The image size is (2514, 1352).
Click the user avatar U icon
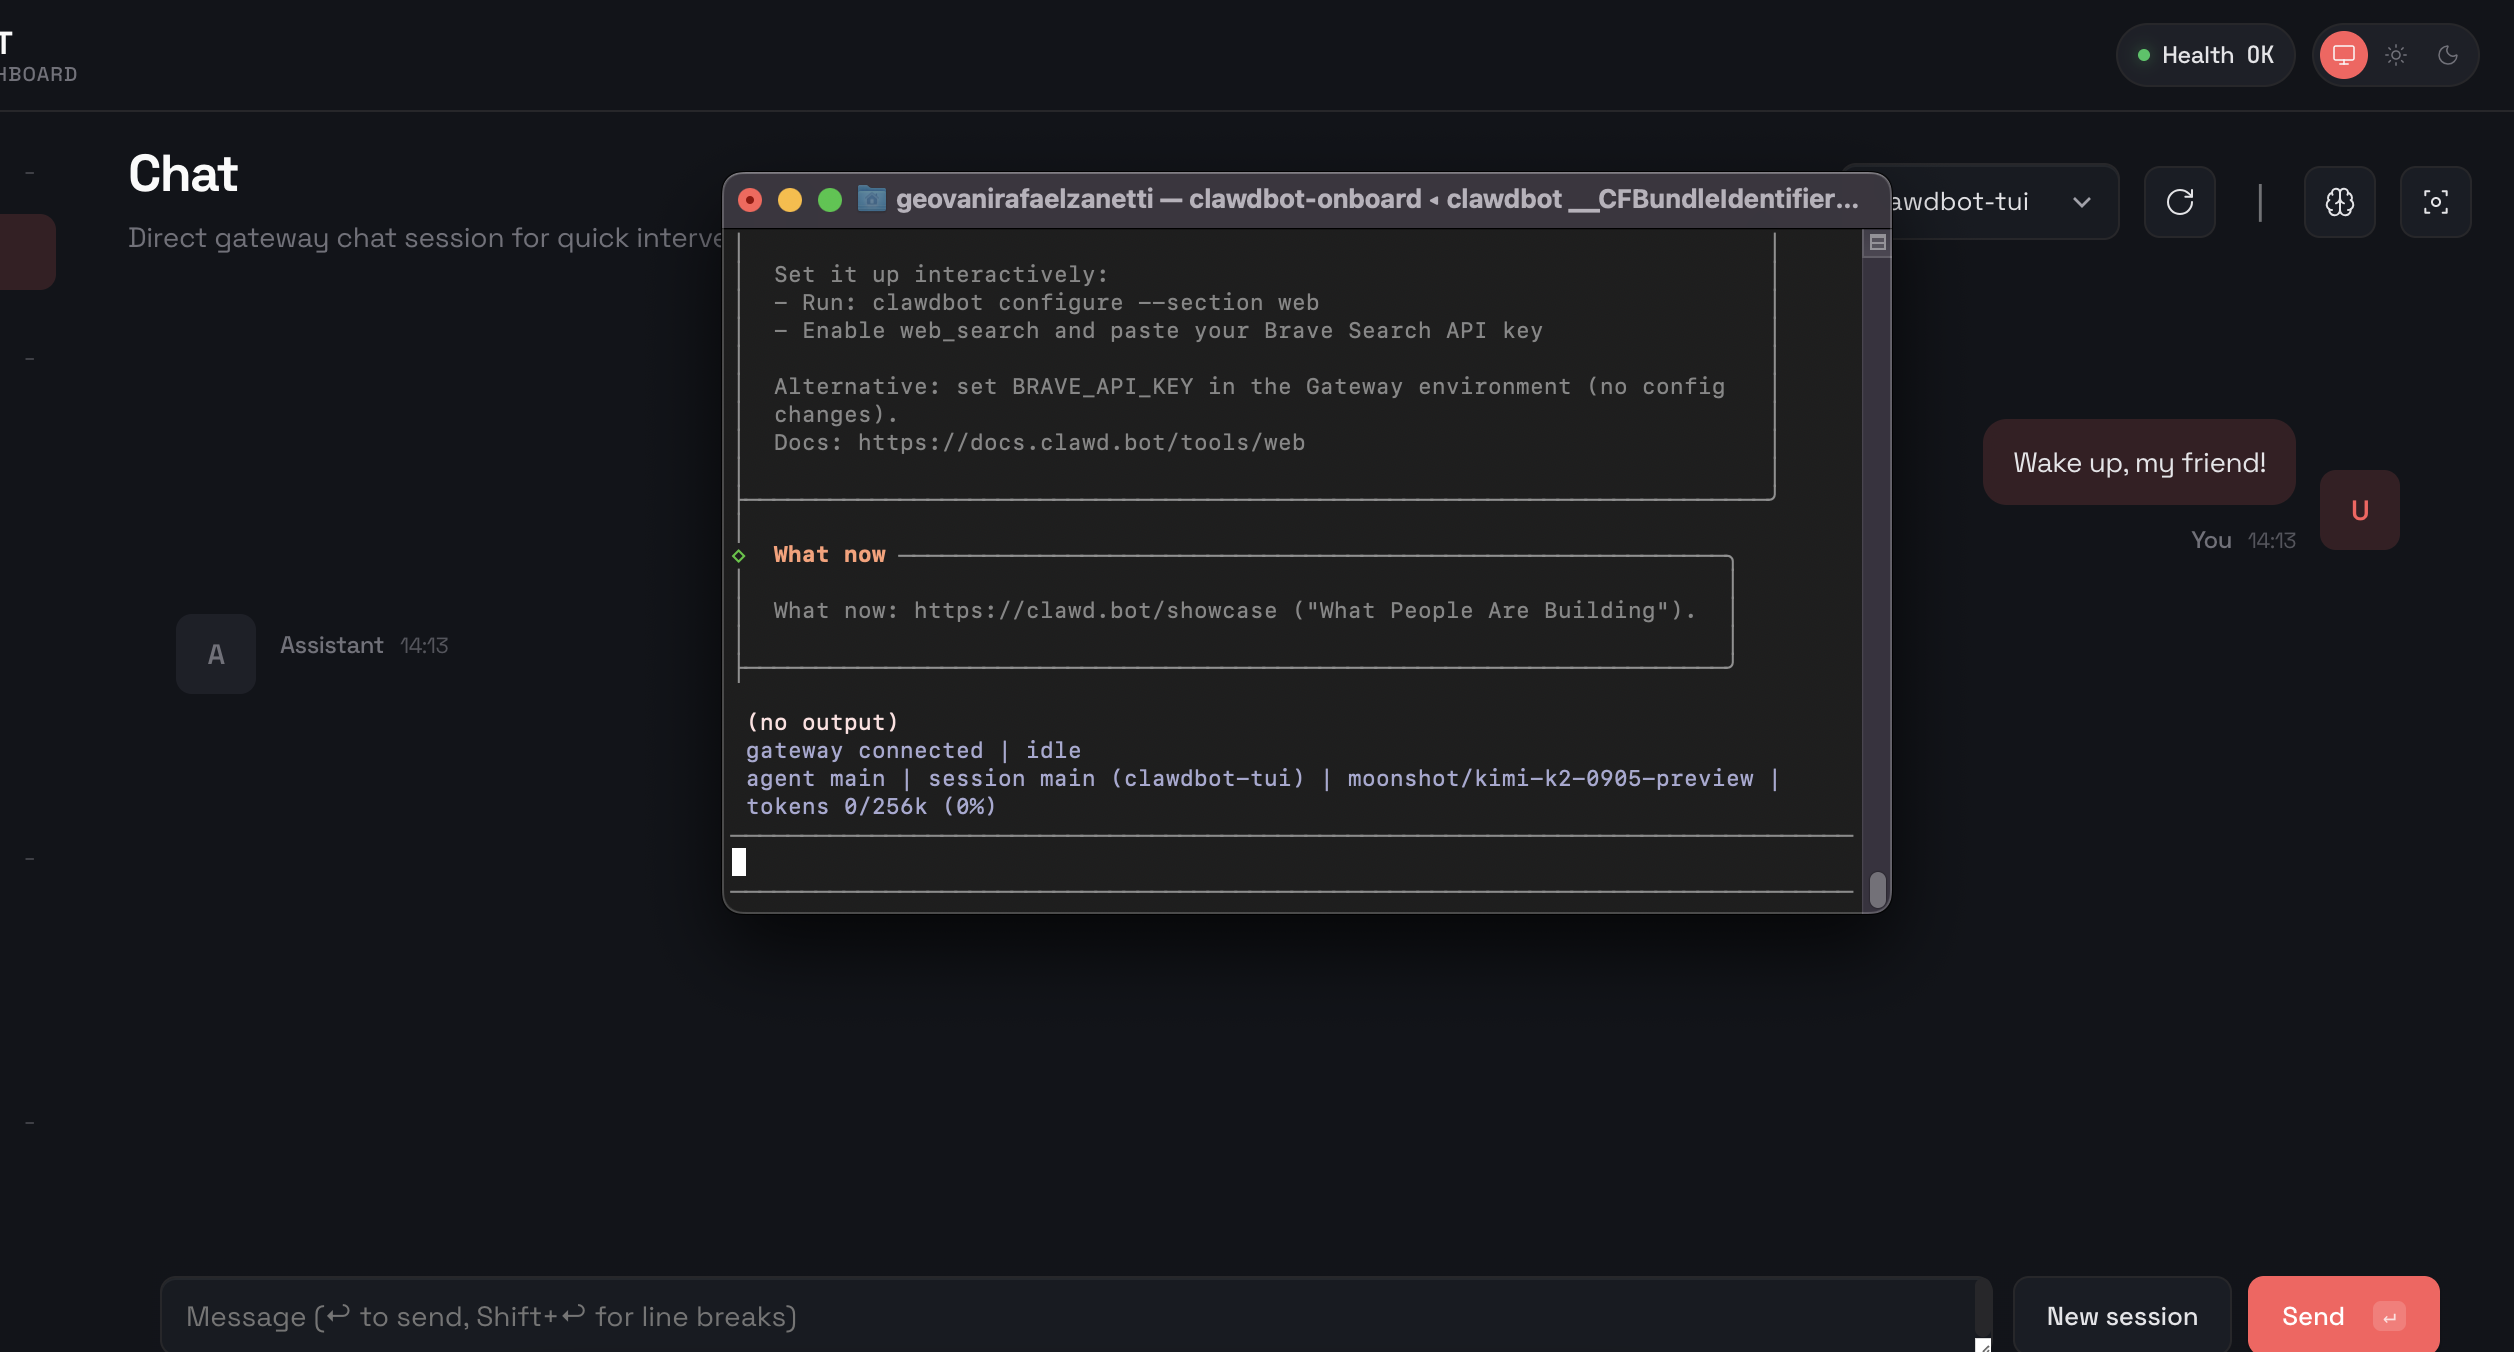[x=2359, y=510]
